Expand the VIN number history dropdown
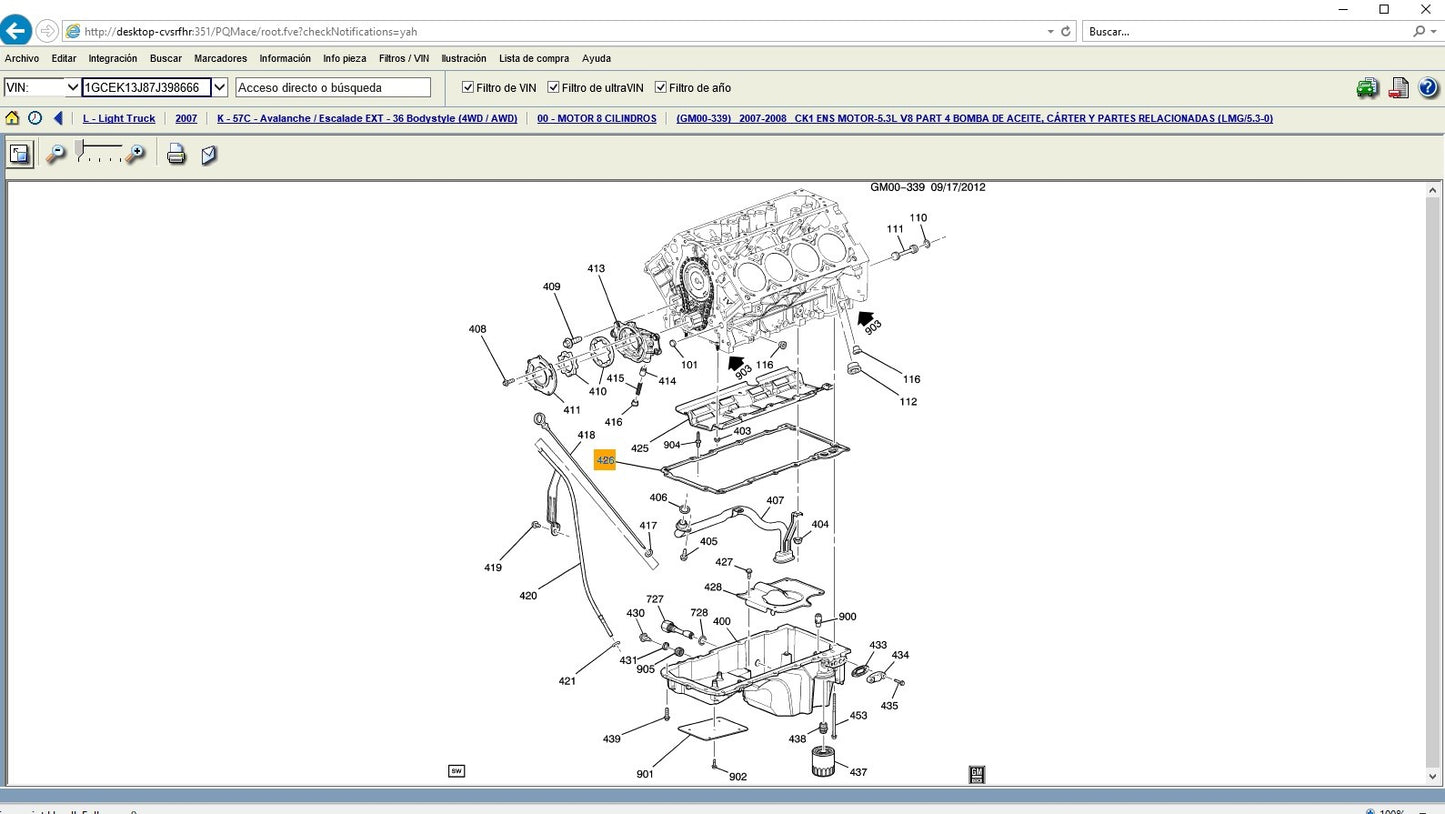Viewport: 1445px width, 814px height. (x=220, y=88)
